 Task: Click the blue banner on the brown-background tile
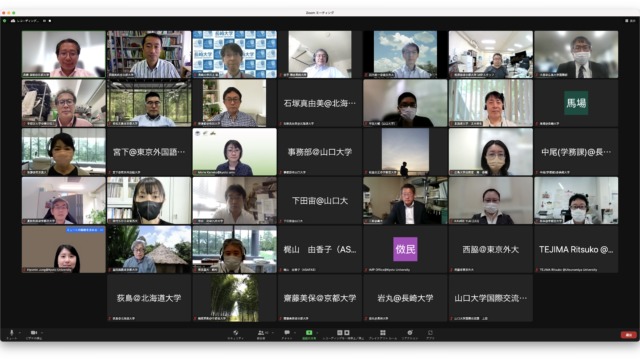click(85, 230)
